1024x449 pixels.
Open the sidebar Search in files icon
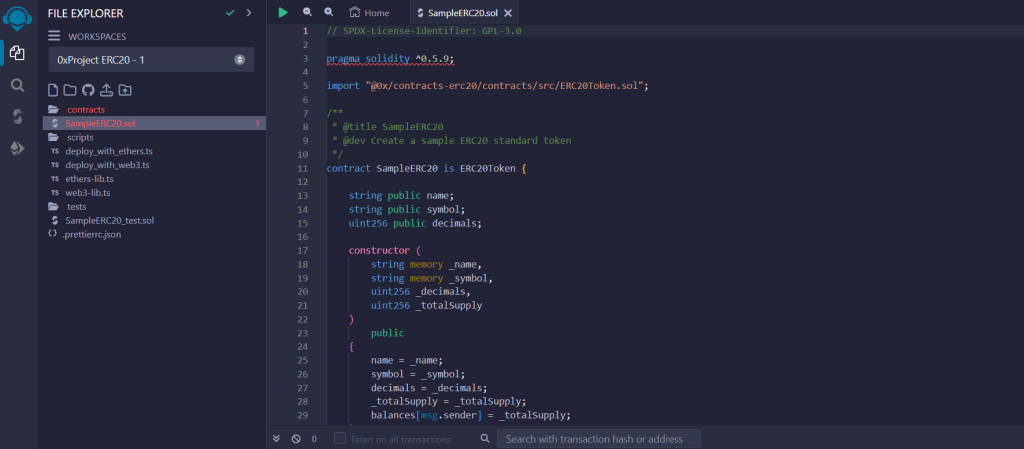17,85
